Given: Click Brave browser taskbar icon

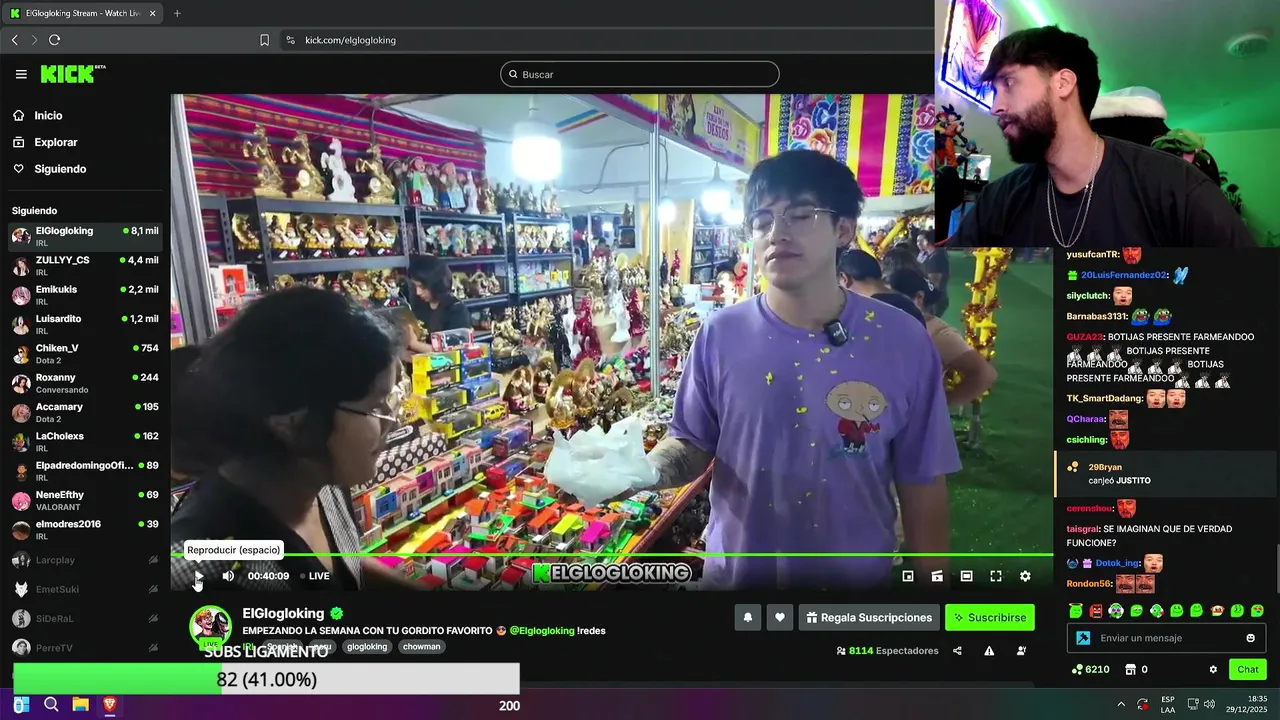Looking at the screenshot, I should (110, 705).
